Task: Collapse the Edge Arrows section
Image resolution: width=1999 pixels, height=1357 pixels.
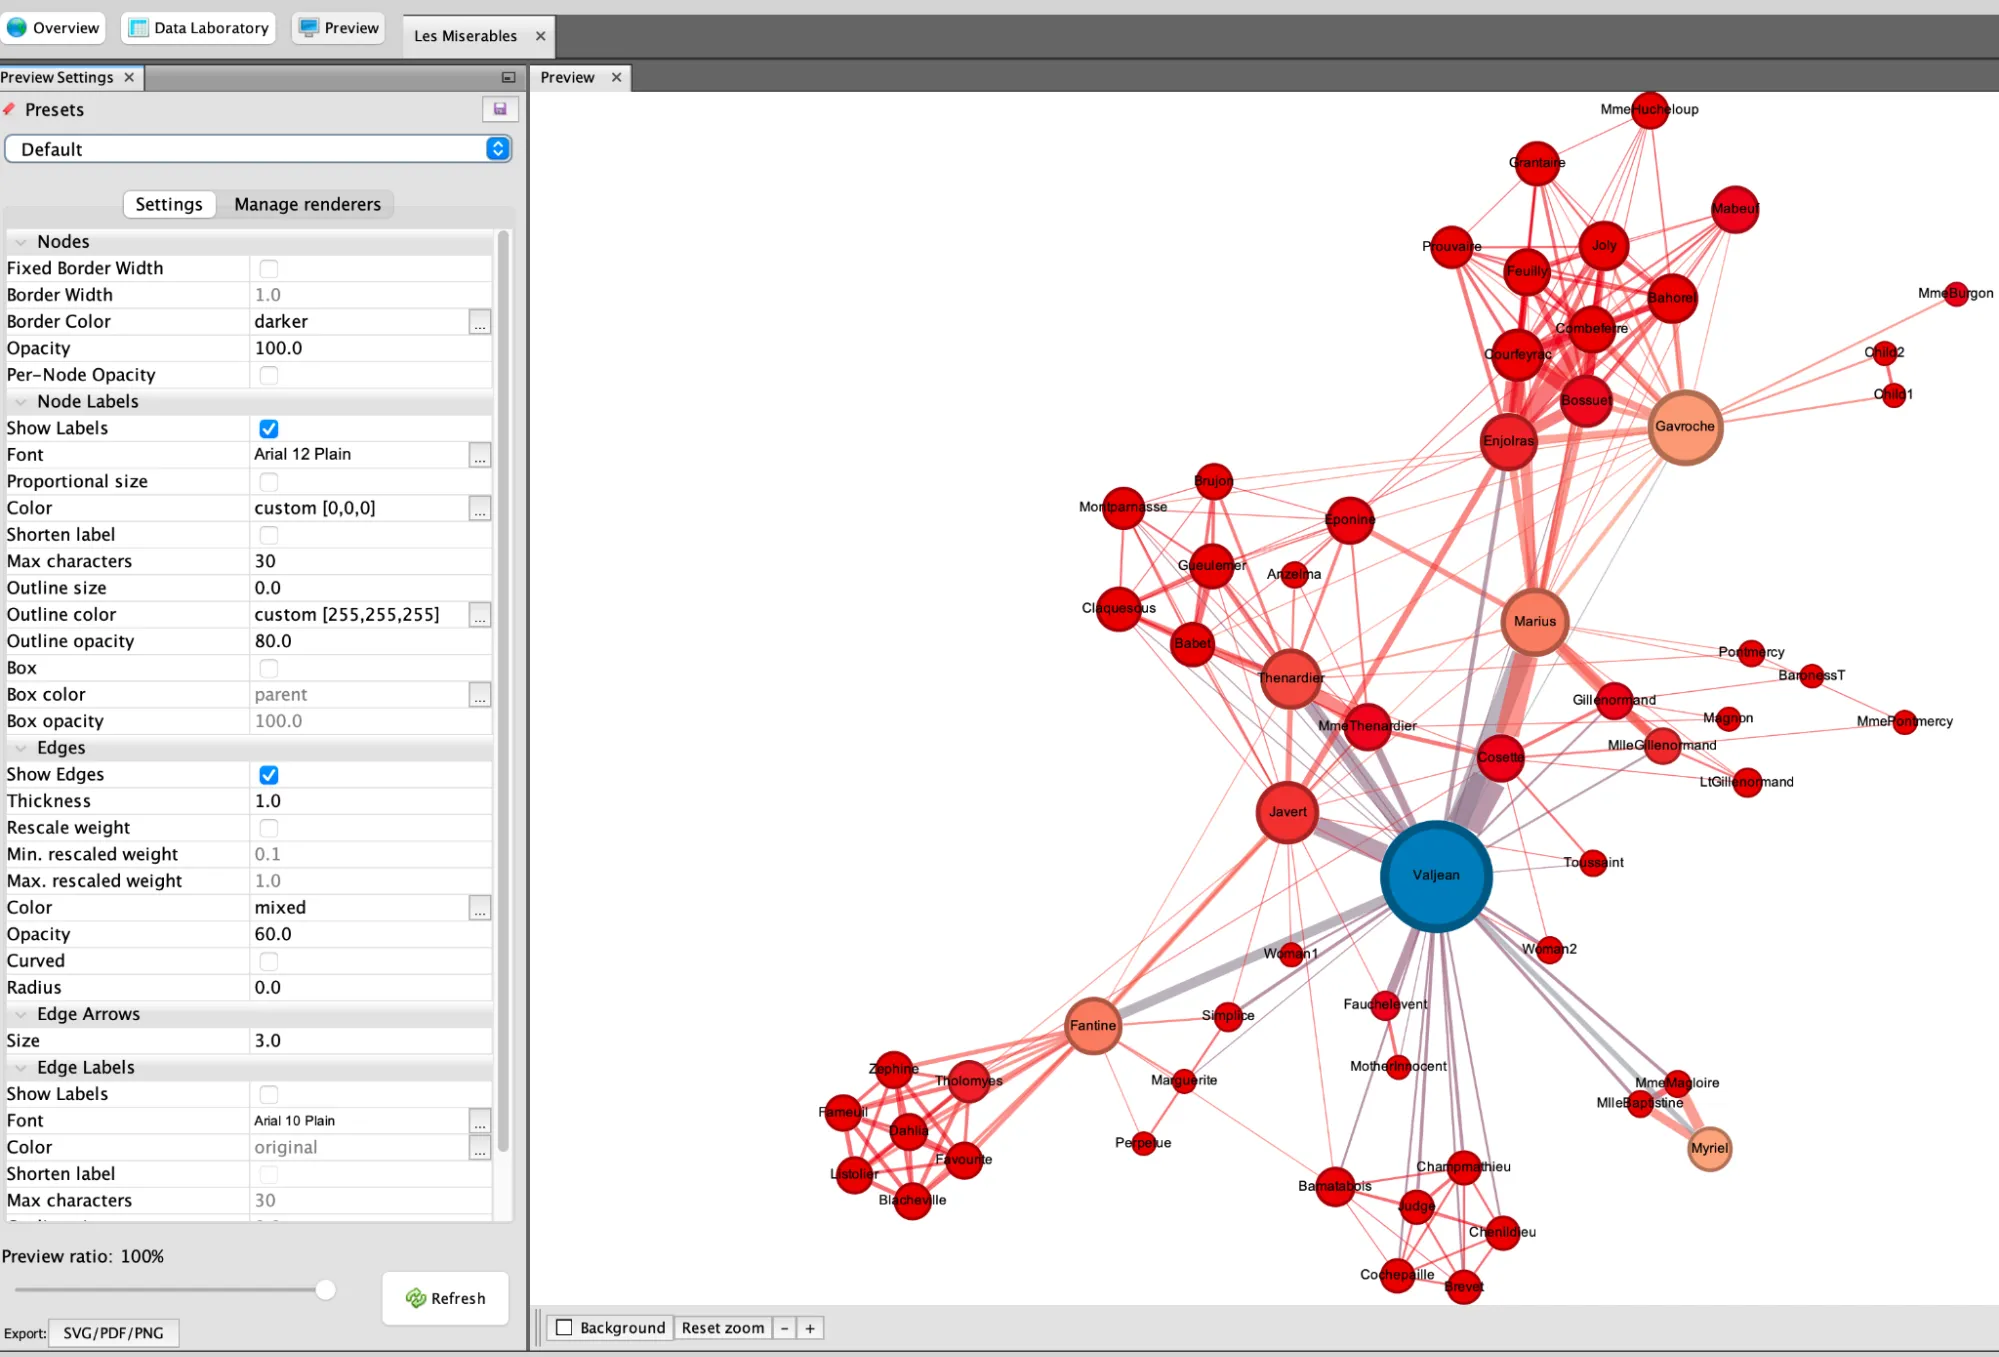Action: (21, 1014)
